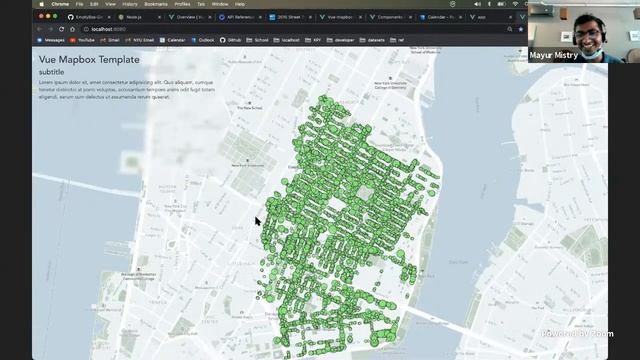Reload the localhost page
Viewport: 640px width, 360px height.
(x=61, y=29)
